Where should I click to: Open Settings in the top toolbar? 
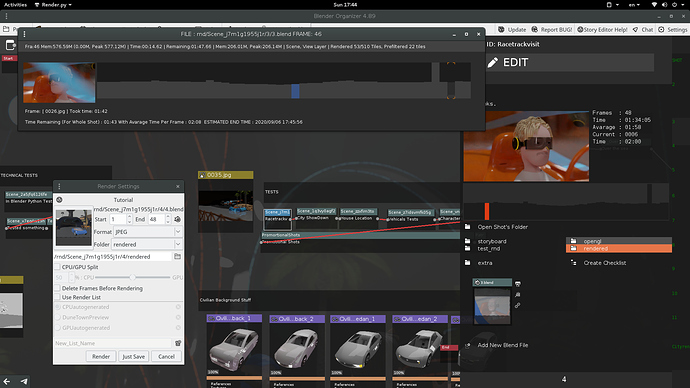point(672,29)
